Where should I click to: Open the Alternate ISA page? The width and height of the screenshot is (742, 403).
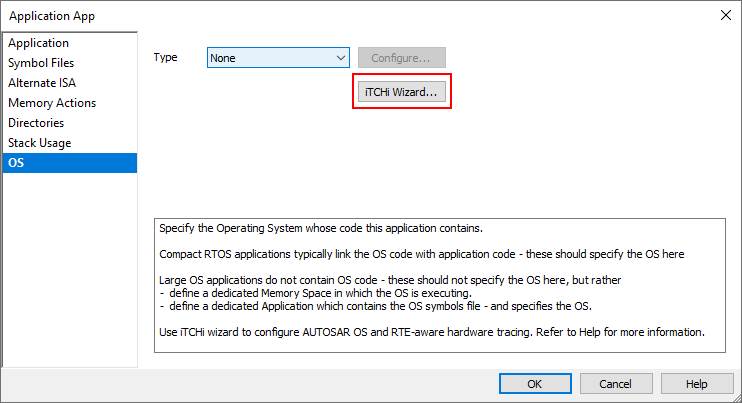pyautogui.click(x=42, y=83)
